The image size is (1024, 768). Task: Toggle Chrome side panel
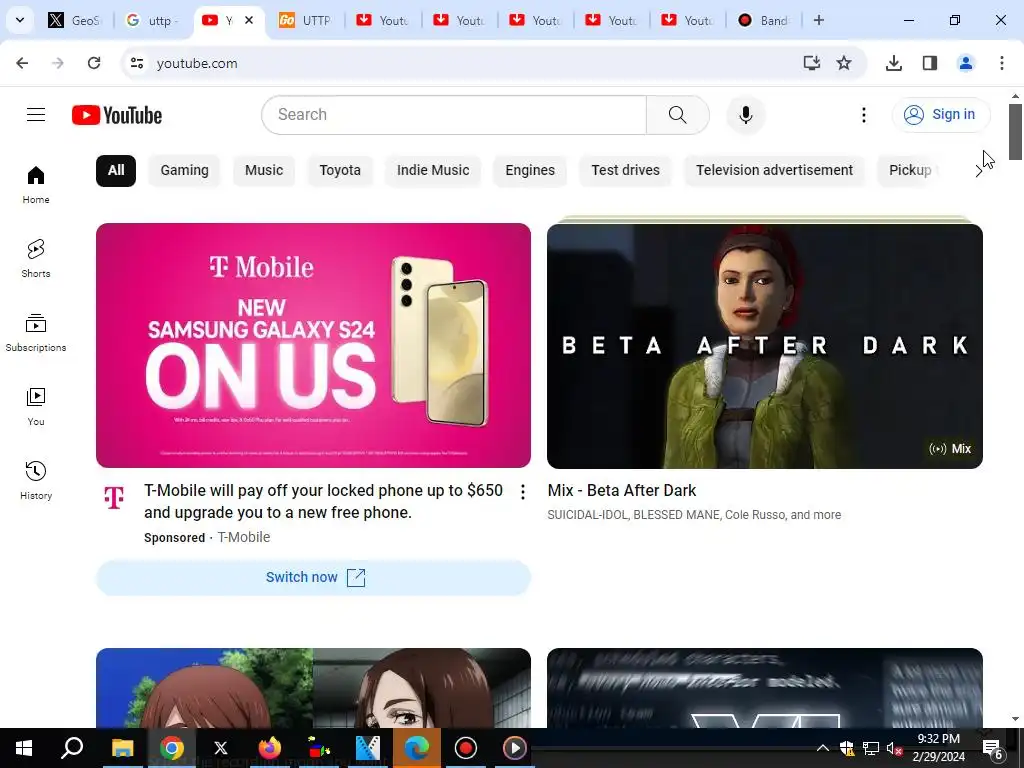tap(929, 63)
